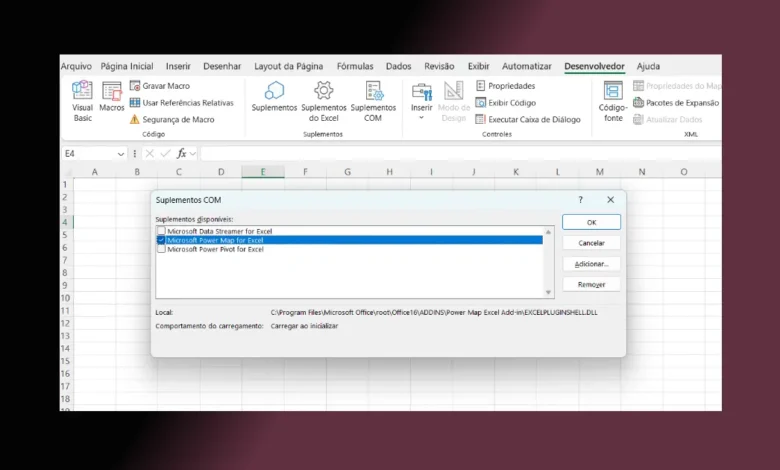This screenshot has width=780, height=470.
Task: Close the Suplementos COM dialog
Action: pyautogui.click(x=610, y=199)
